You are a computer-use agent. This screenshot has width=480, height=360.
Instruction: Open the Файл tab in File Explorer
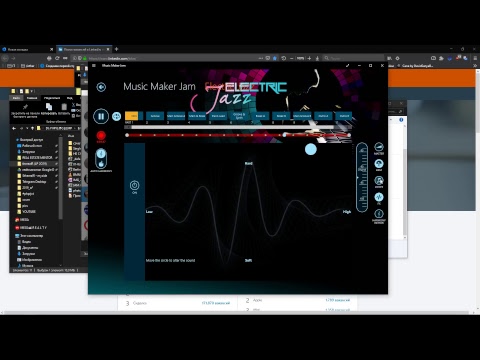[x=16, y=98]
